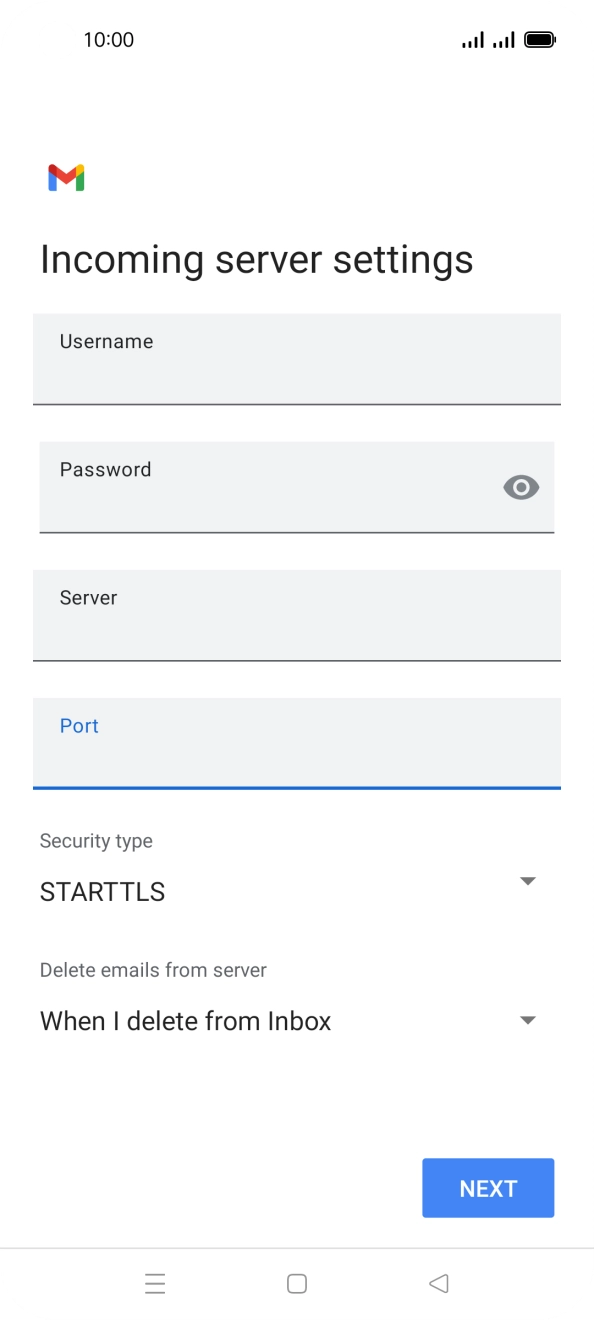The image size is (594, 1320).
Task: Change STARTTLS to another security type
Action: click(x=528, y=880)
